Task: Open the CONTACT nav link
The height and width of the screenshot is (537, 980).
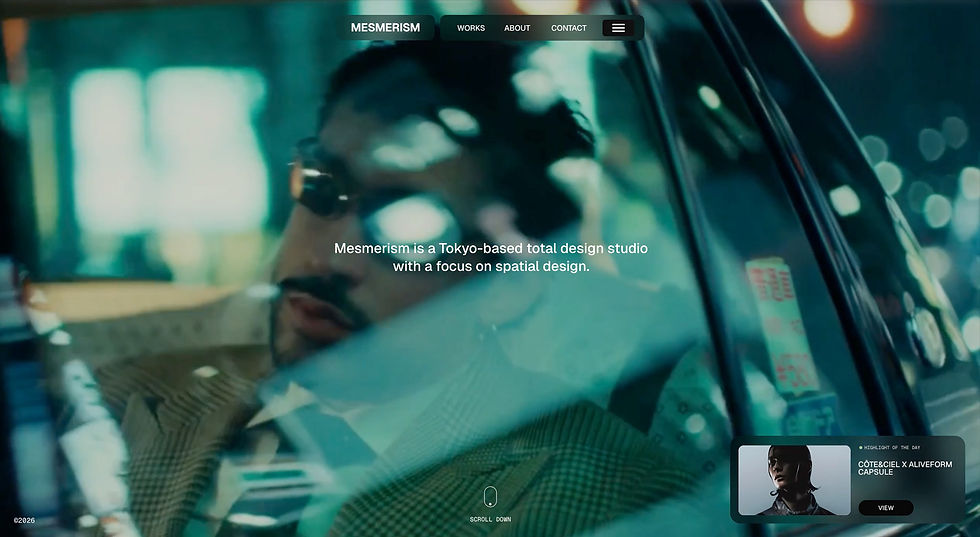Action: [569, 28]
